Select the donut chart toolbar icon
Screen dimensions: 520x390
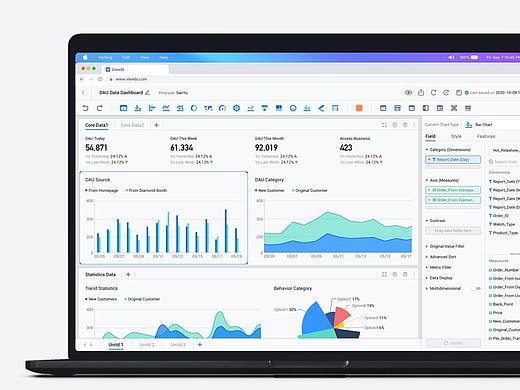[194, 108]
